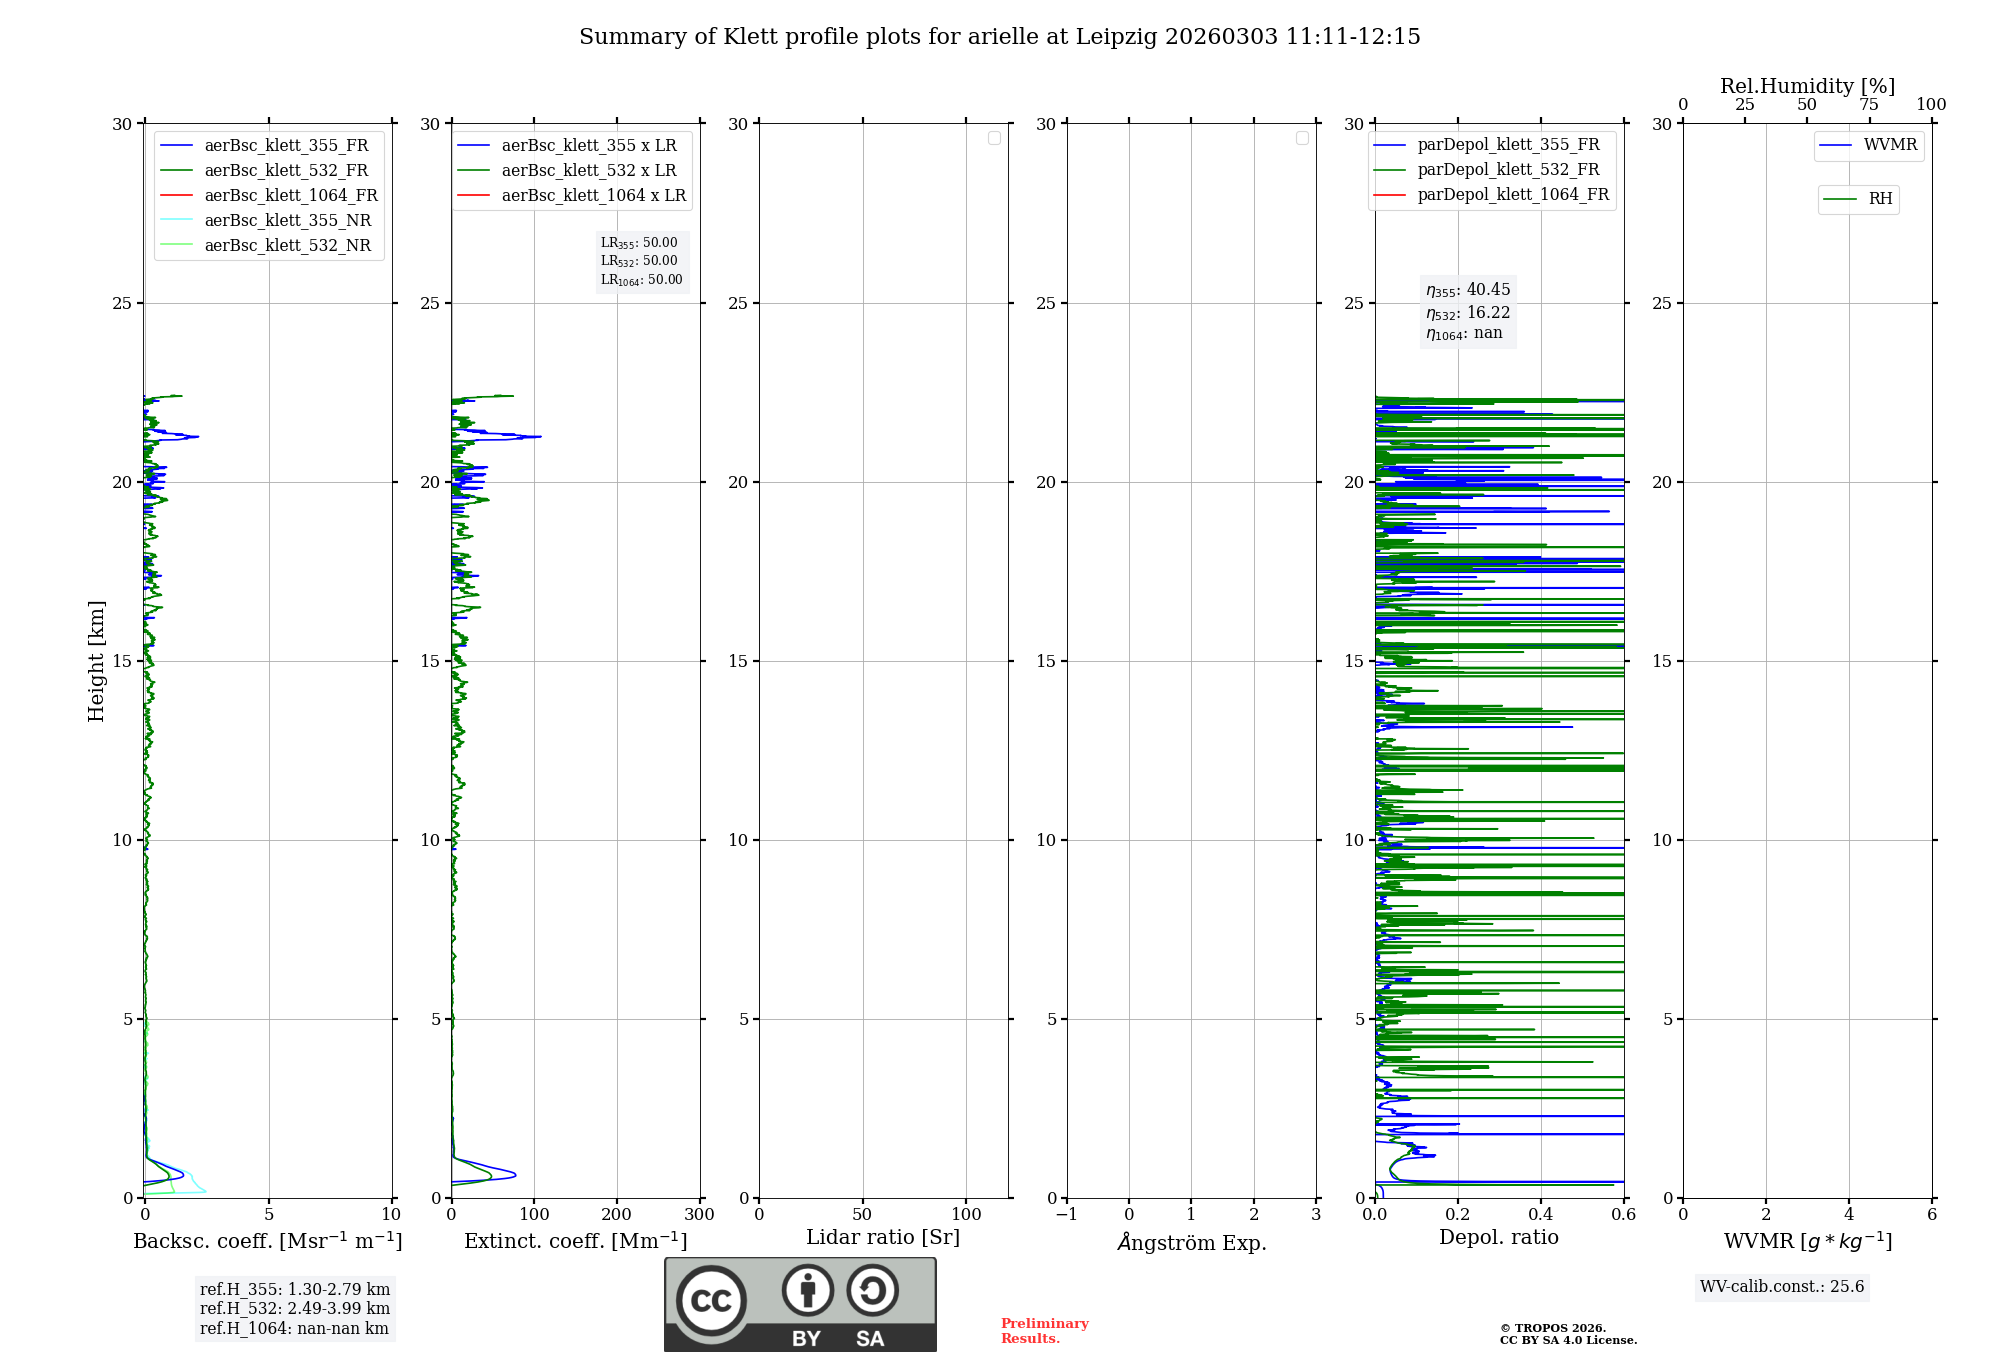The image size is (2000, 1360).
Task: Click the empty legend box in Ångström plot
Action: click(x=1302, y=138)
